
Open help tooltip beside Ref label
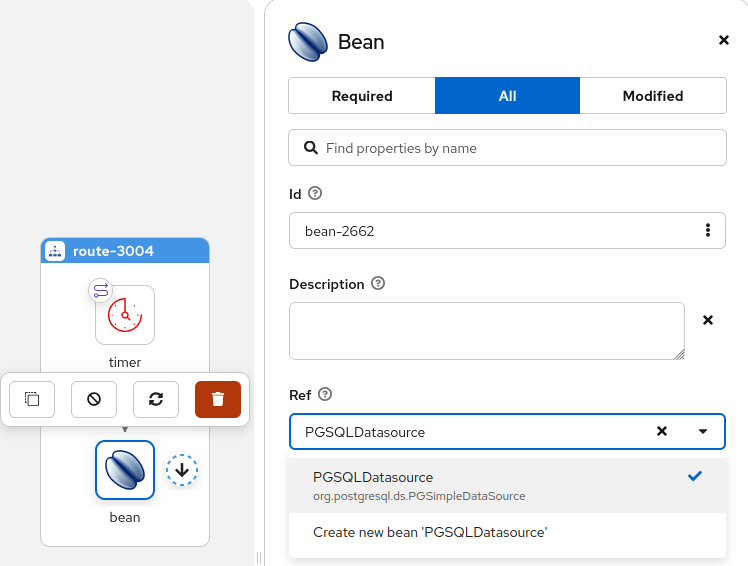[325, 395]
